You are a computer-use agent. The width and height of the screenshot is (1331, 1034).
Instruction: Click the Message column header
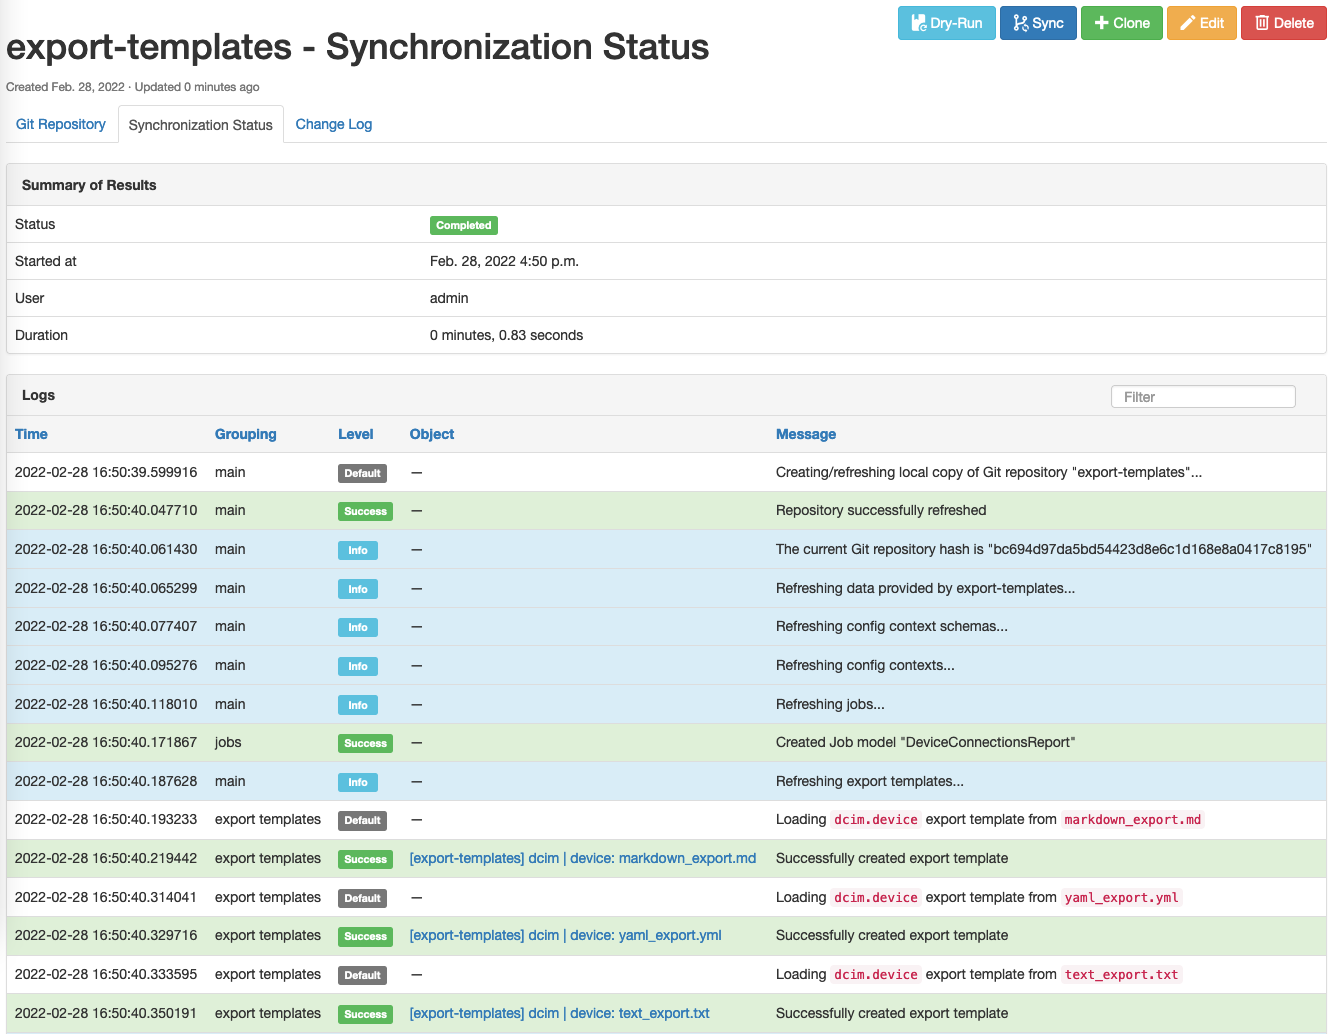806,434
